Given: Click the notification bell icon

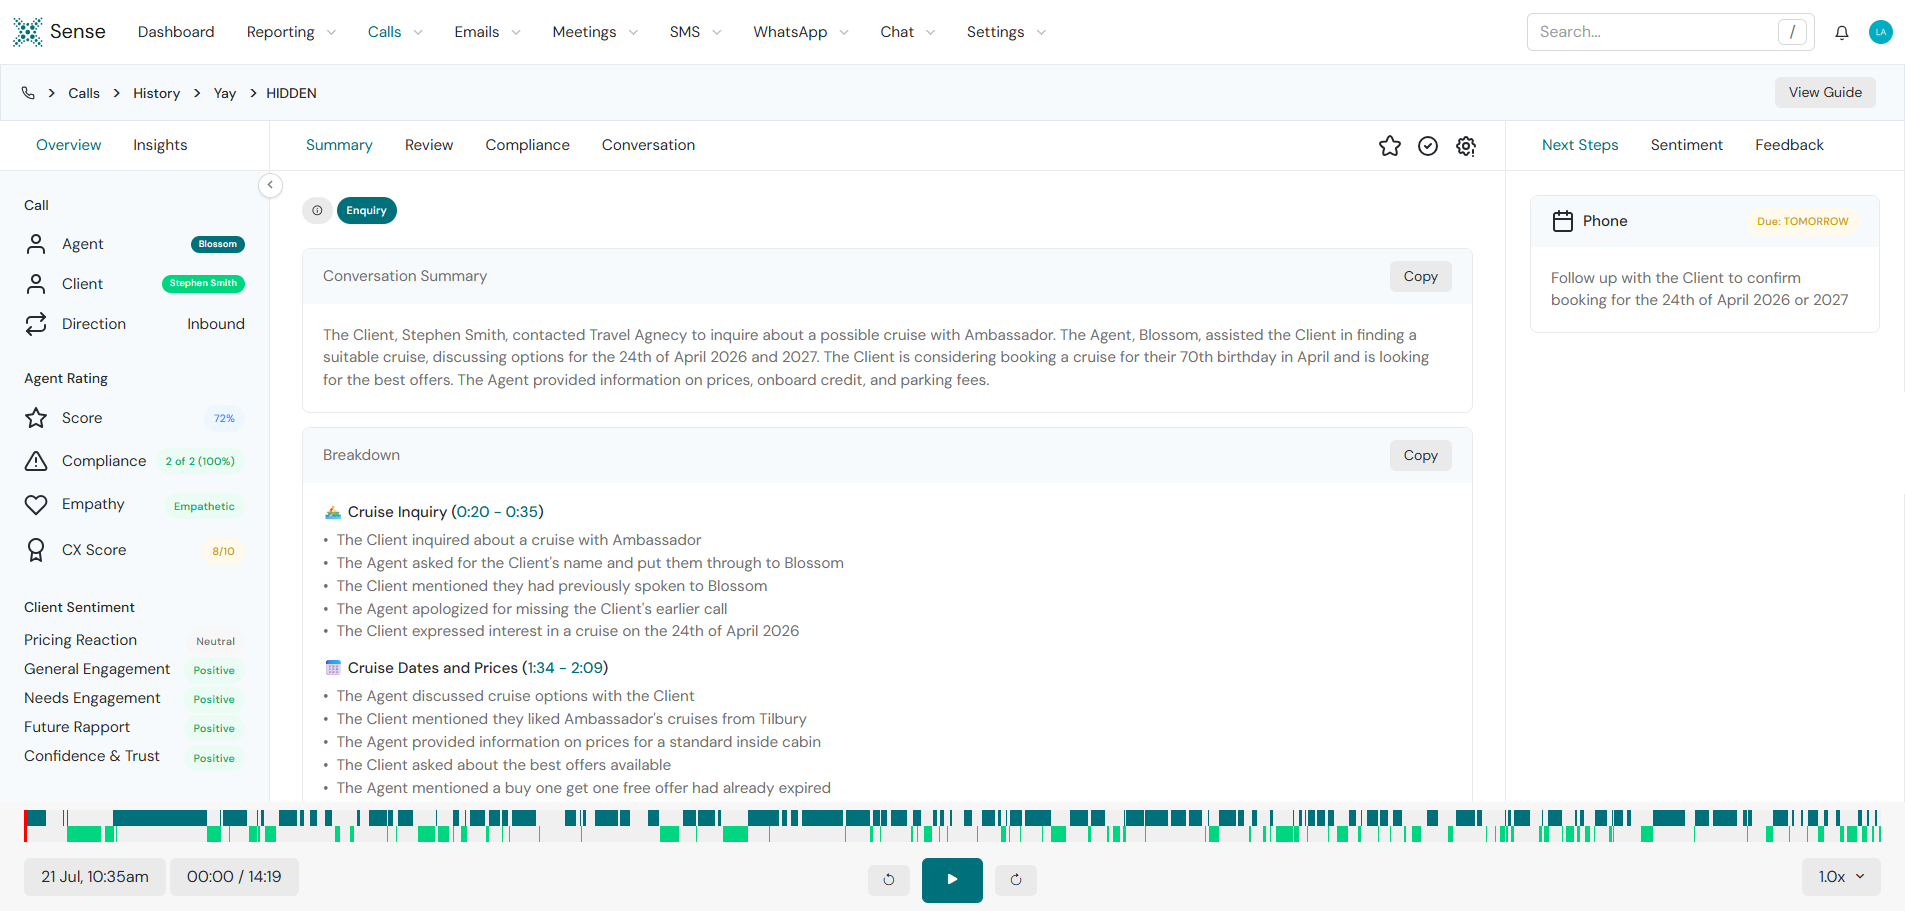Looking at the screenshot, I should tap(1841, 31).
